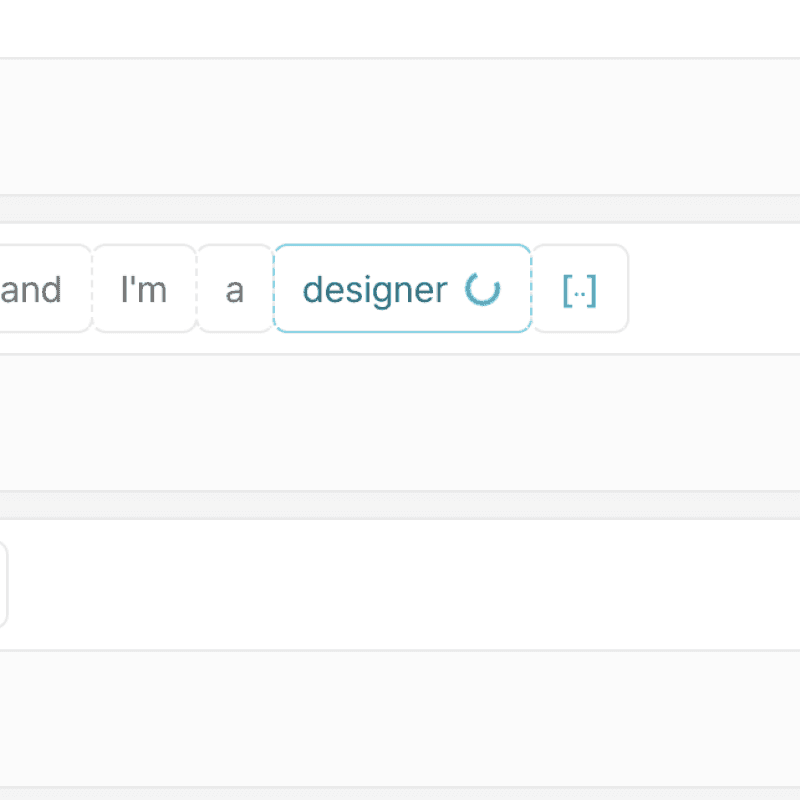Click the chip between "and" and "a"
This screenshot has height=800, width=800.
(x=144, y=289)
